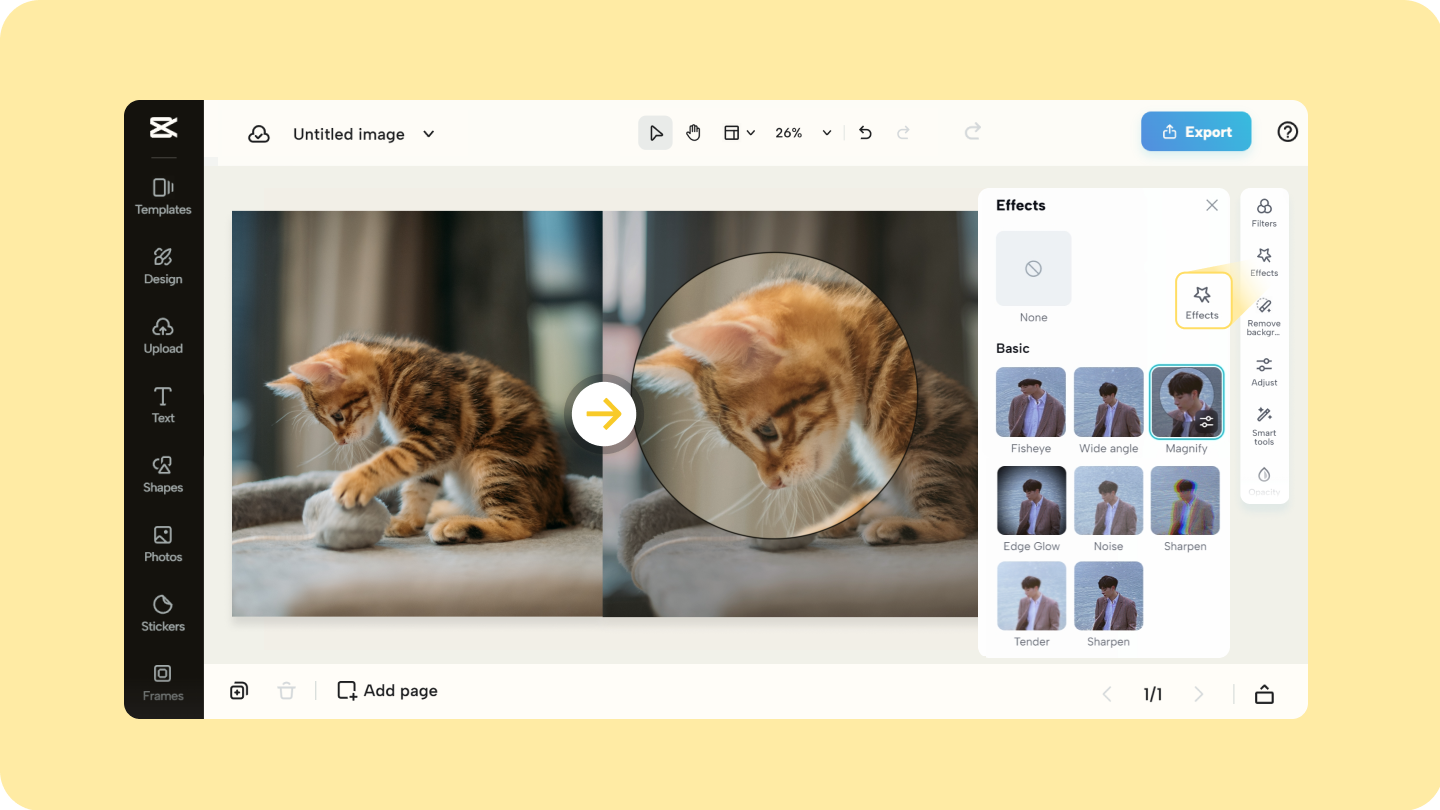Image resolution: width=1440 pixels, height=810 pixels.
Task: Open Smart tools
Action: click(1264, 426)
